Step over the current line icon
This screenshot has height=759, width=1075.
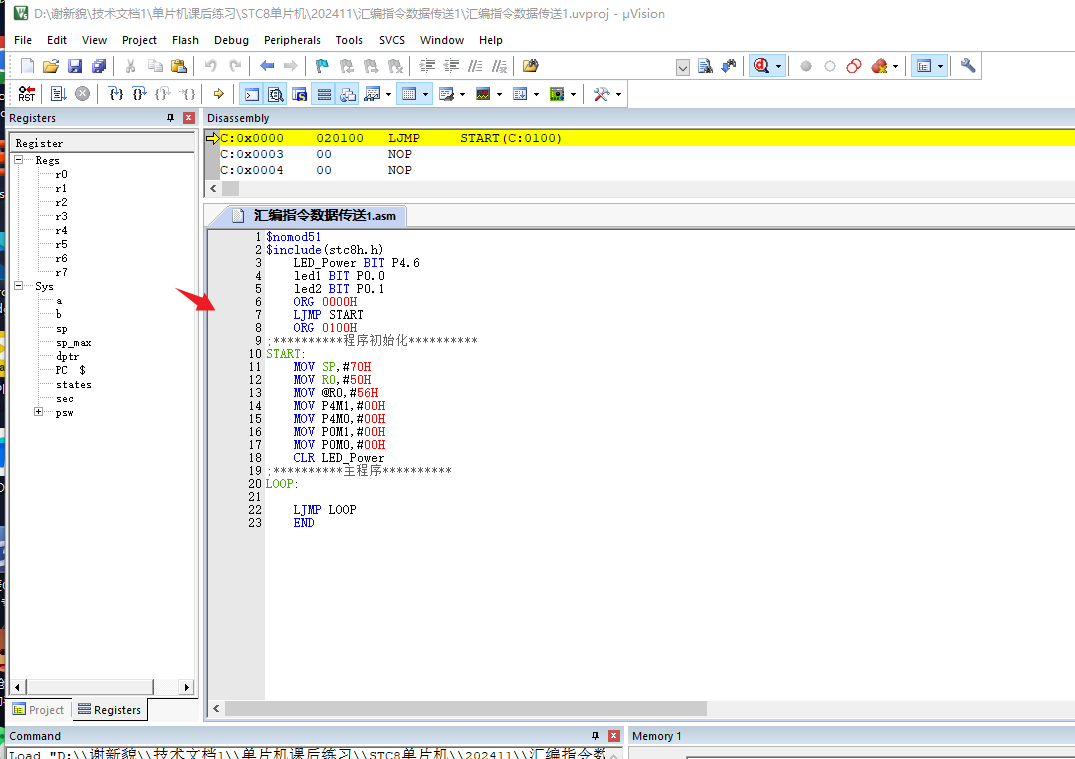[139, 94]
